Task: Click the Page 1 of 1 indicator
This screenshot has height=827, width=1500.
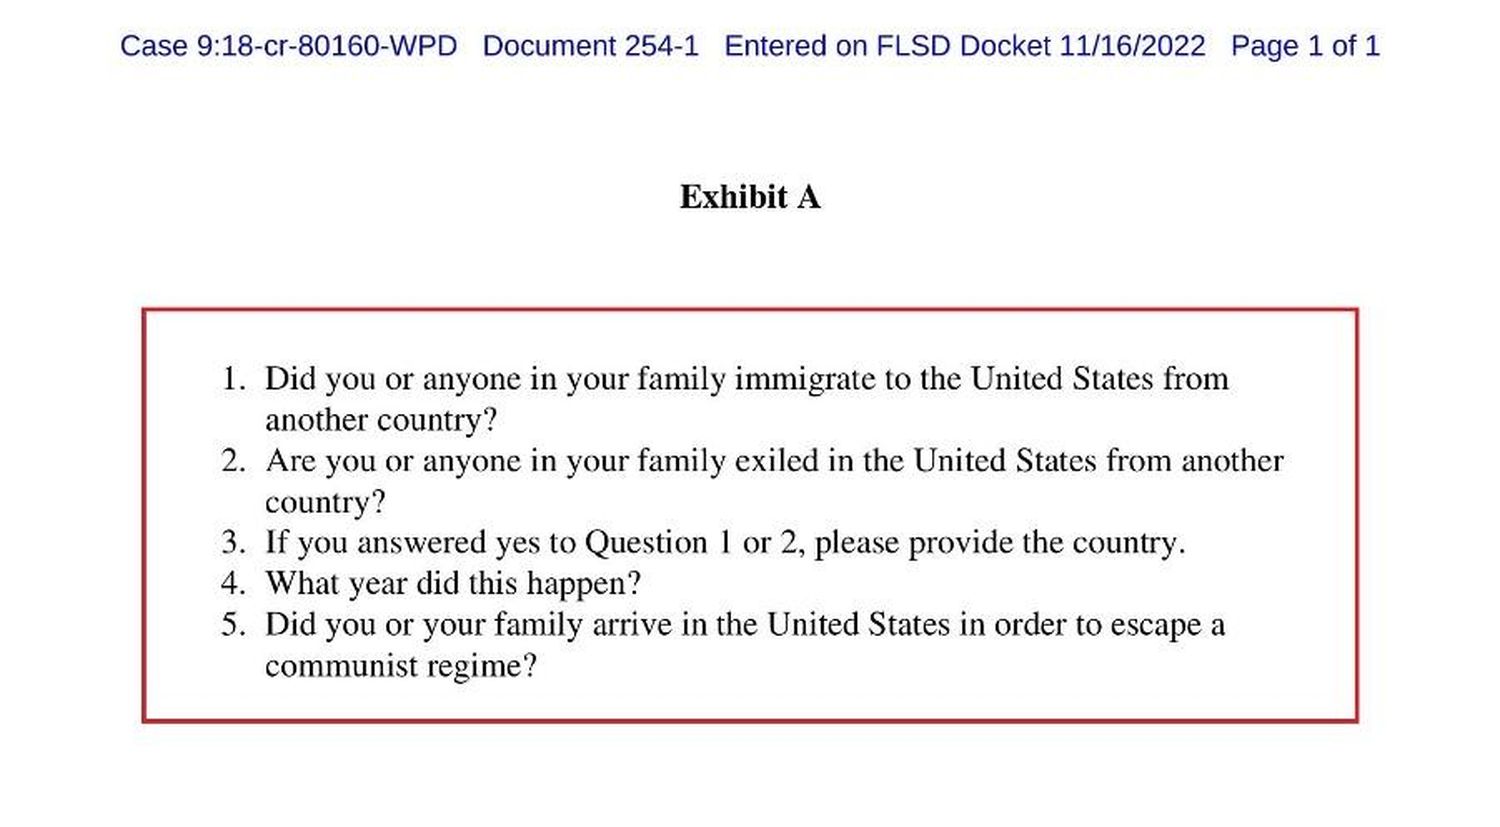Action: [1305, 46]
